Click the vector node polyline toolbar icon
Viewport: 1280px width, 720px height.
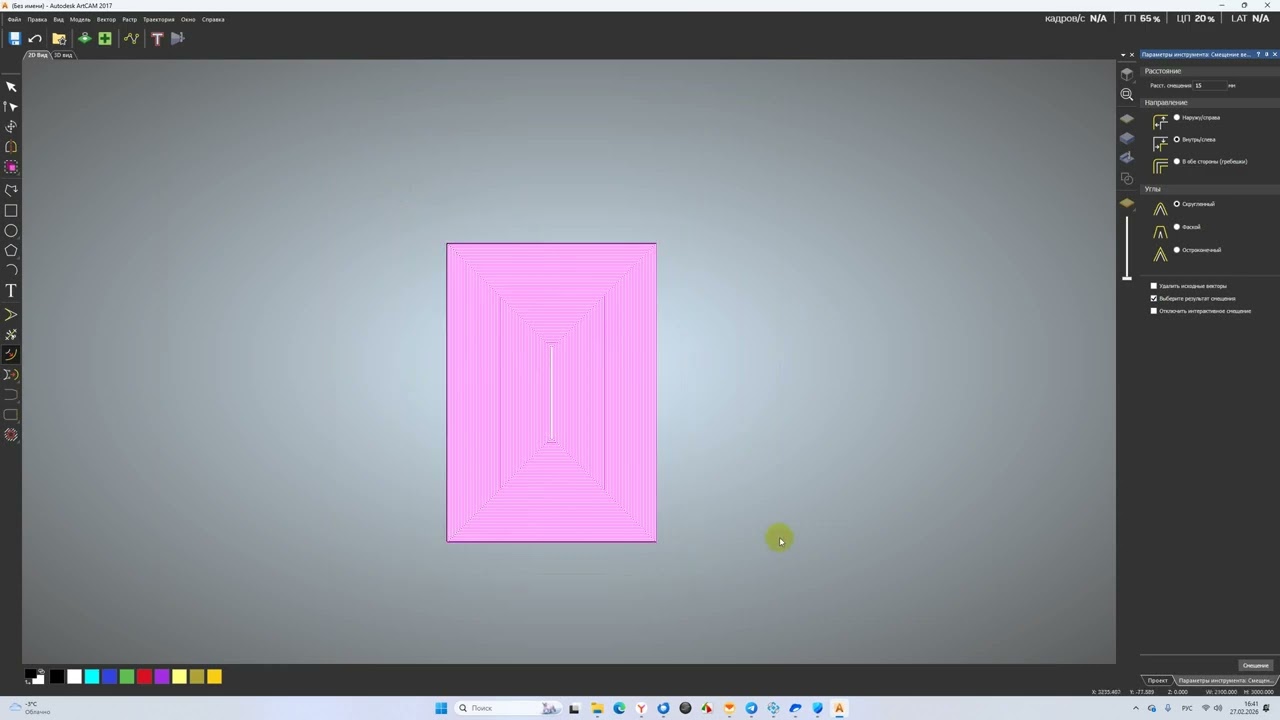tap(131, 38)
